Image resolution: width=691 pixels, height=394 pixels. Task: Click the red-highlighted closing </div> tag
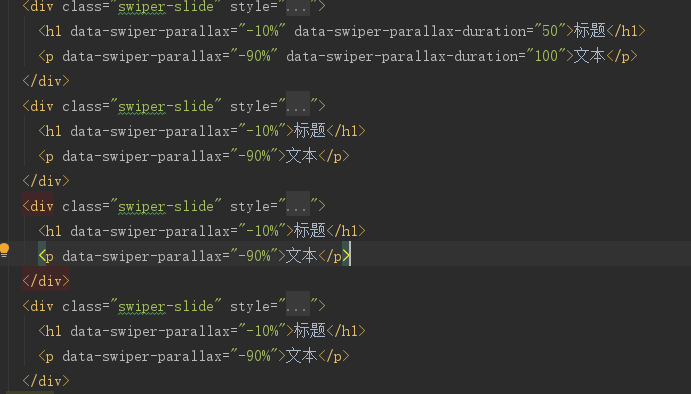coord(46,281)
